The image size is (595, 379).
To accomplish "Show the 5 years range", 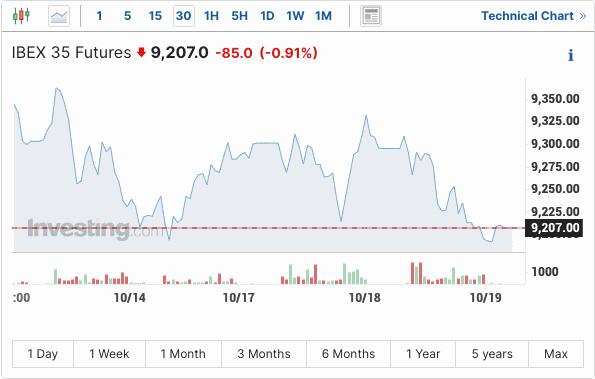I will click(492, 354).
